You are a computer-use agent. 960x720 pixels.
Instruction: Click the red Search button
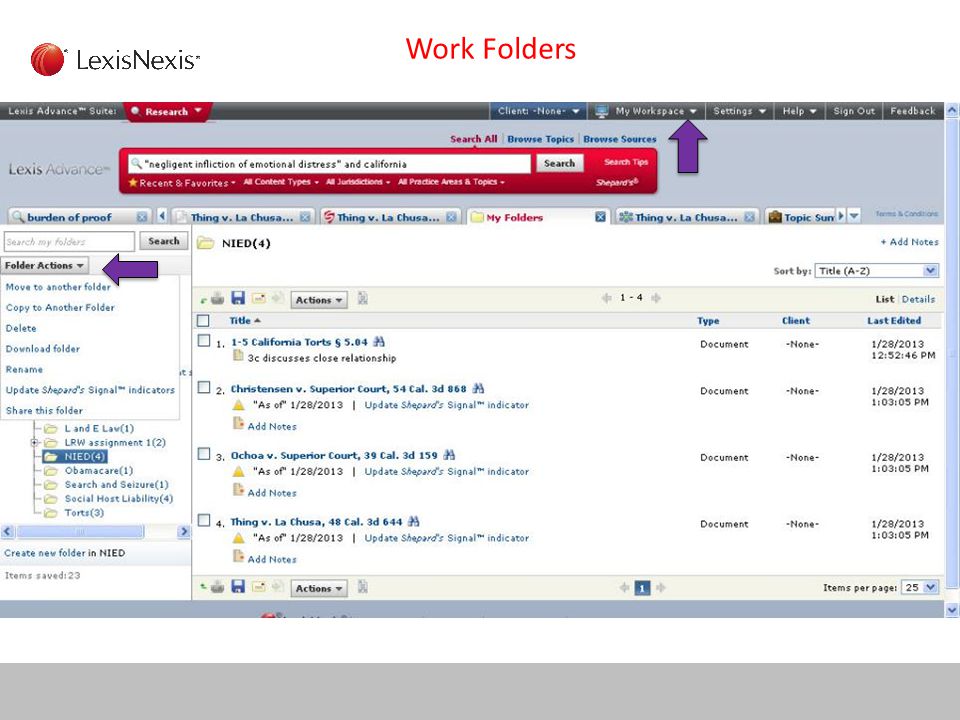click(560, 163)
